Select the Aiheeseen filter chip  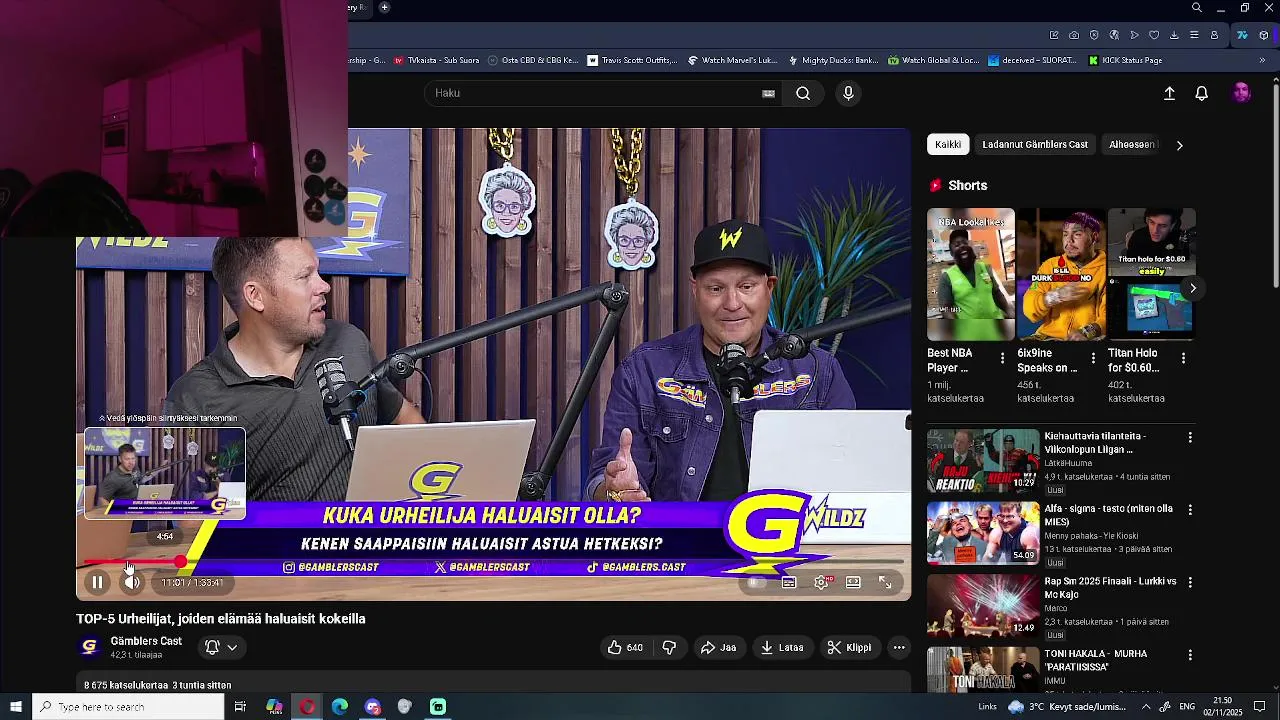click(1132, 145)
